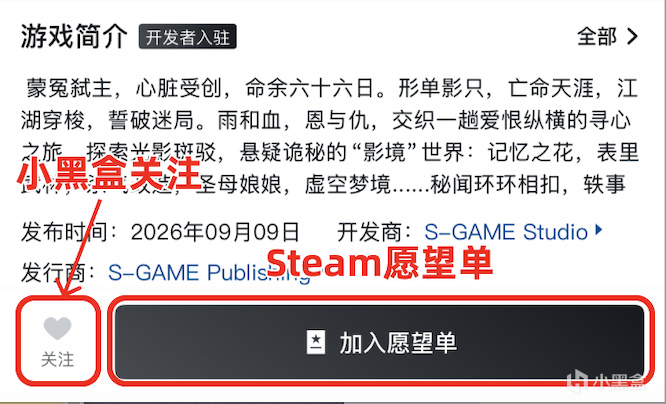The width and height of the screenshot is (666, 404).
Task: Expand the chevron next to 全部
Action: coord(633,37)
